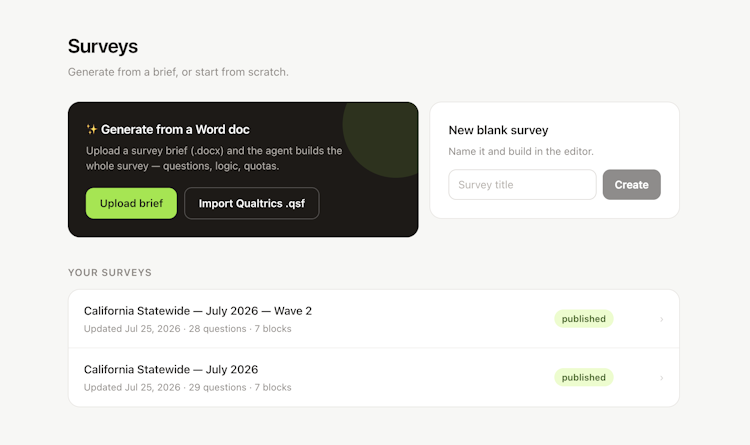Click the sparkle icon beside Generate heading

(91, 129)
